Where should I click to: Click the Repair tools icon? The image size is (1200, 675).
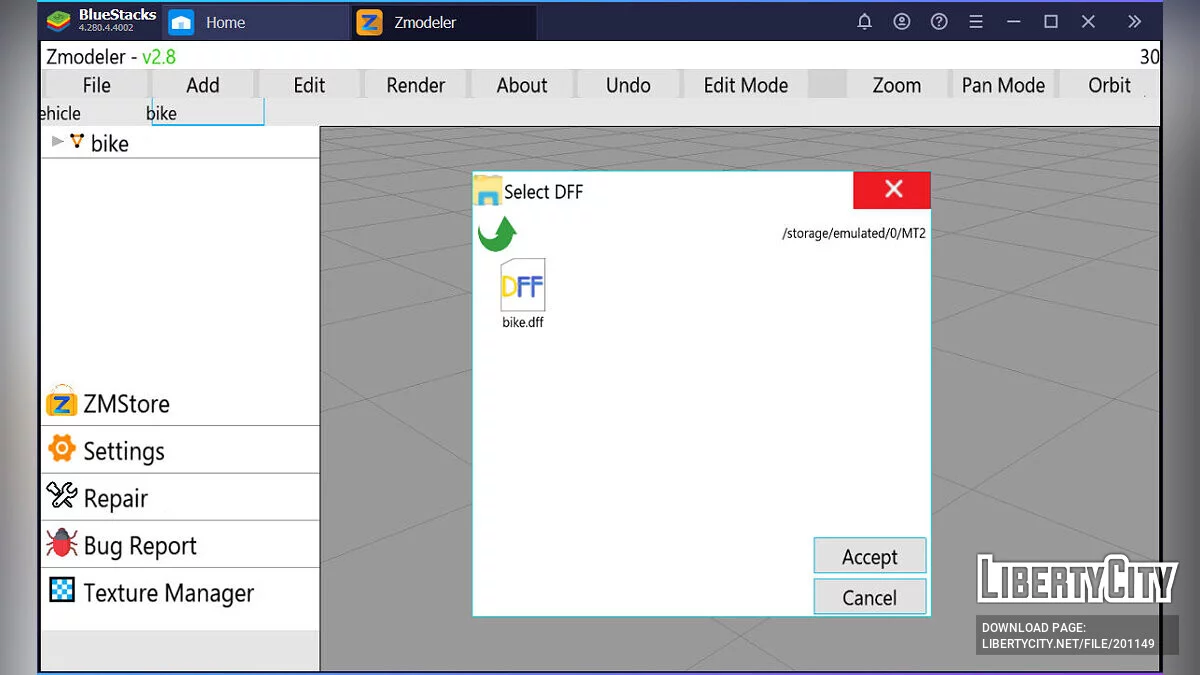click(x=62, y=496)
